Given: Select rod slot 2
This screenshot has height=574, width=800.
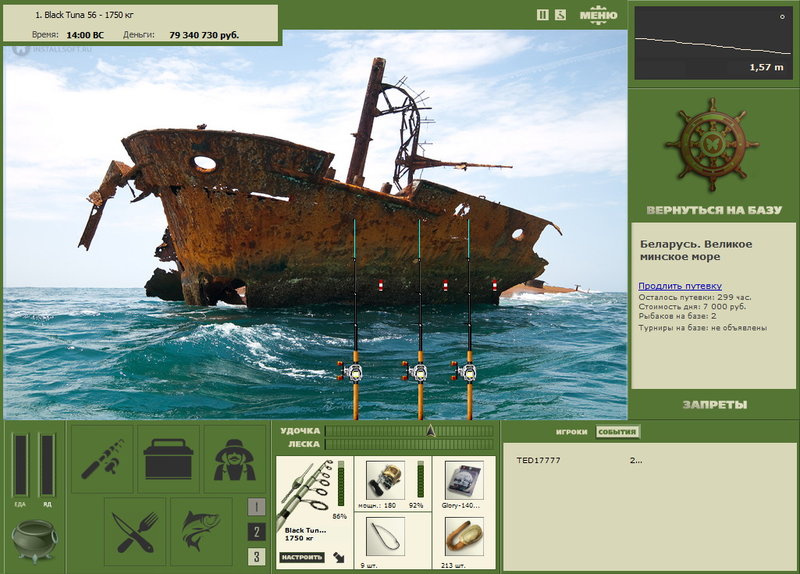Looking at the screenshot, I should [257, 532].
